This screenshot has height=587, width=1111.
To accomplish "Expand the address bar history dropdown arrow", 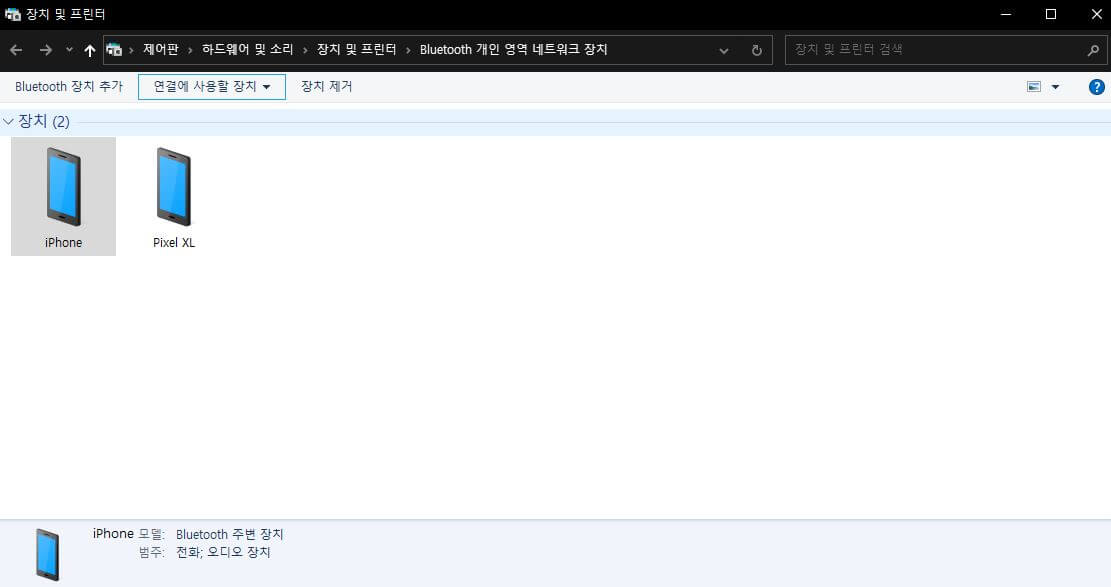I will pyautogui.click(x=723, y=49).
